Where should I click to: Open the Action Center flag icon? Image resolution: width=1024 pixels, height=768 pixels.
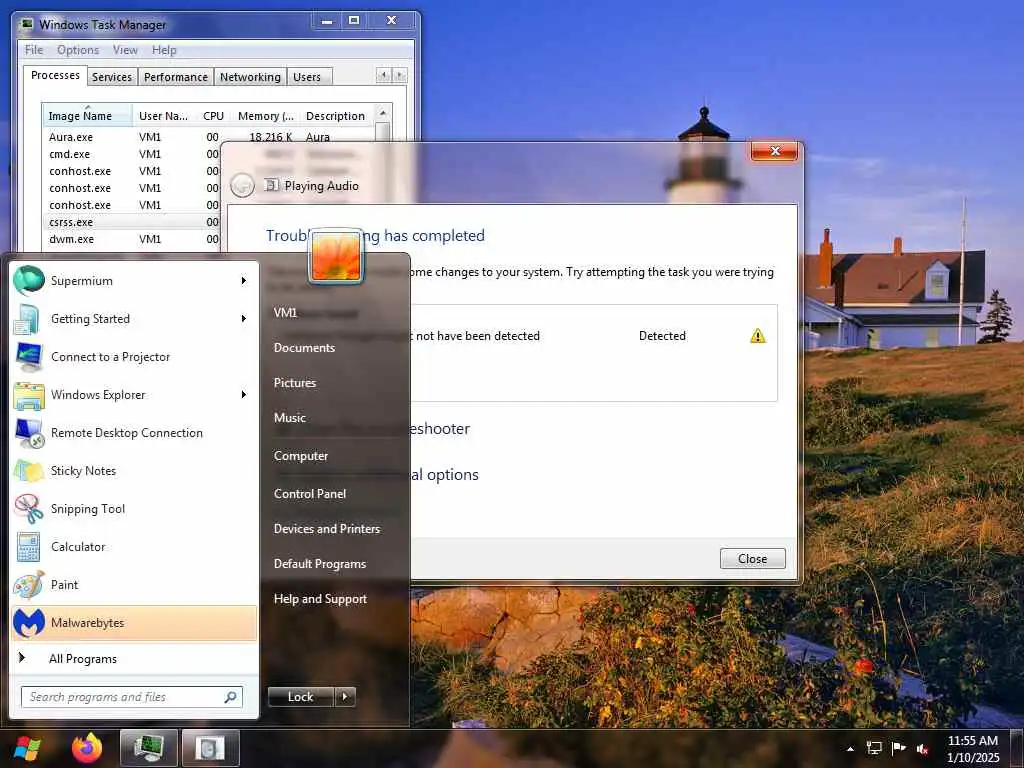coord(899,748)
